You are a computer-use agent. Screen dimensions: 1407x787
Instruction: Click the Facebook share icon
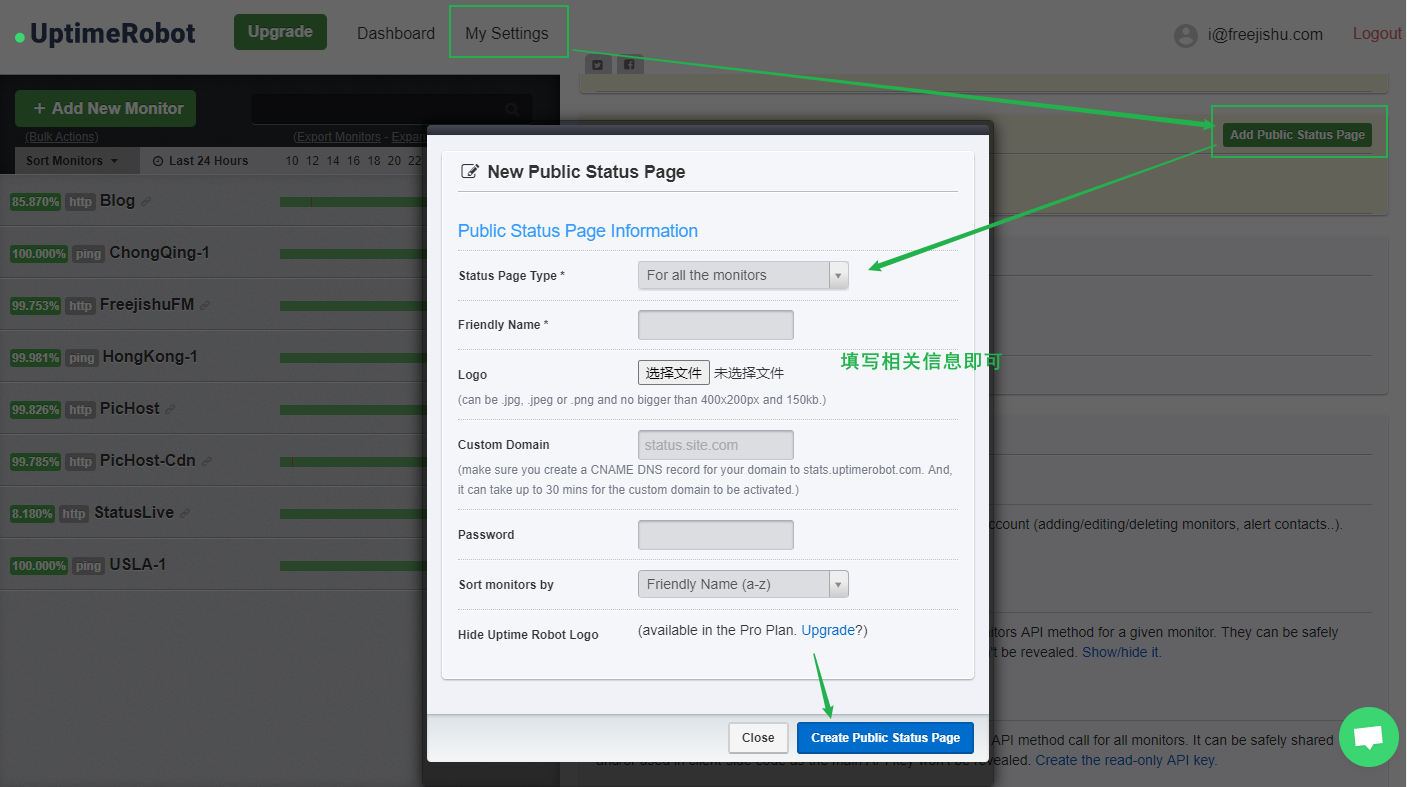[x=629, y=65]
